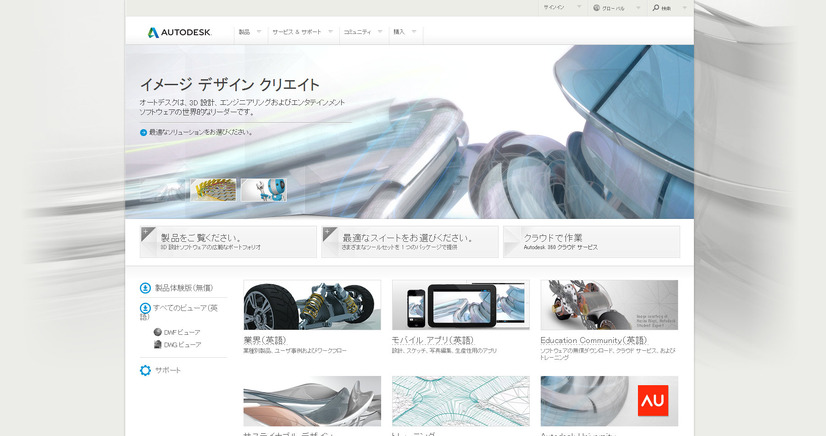826x436 pixels.
Task: Open the 製品をご覧ください banner button
Action: [228, 242]
